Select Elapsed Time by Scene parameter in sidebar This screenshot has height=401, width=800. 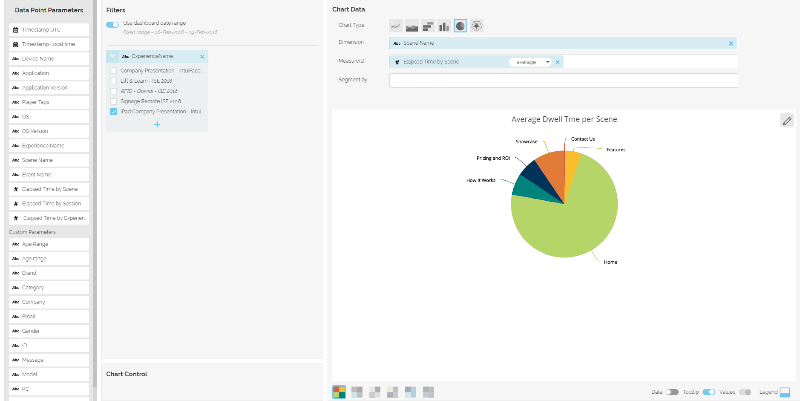(x=49, y=189)
